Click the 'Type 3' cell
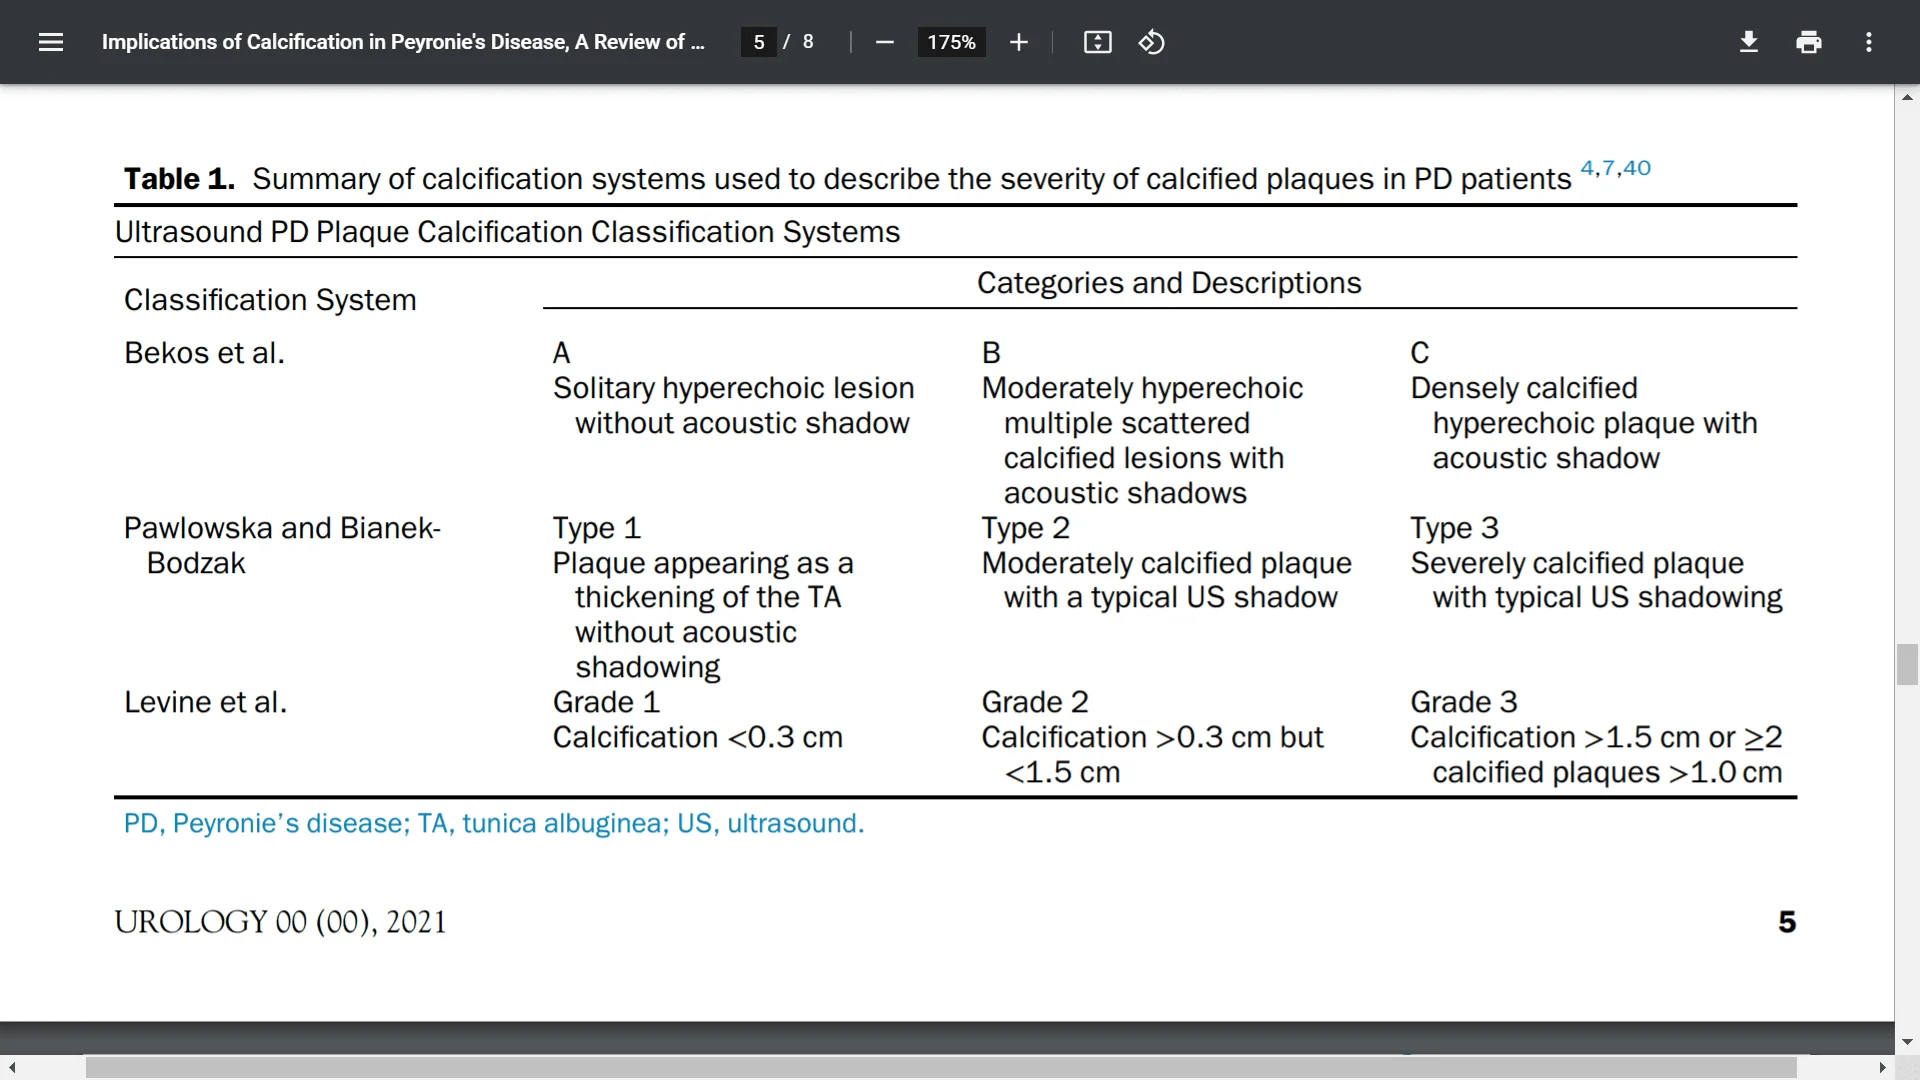This screenshot has width=1920, height=1080. (x=1454, y=528)
